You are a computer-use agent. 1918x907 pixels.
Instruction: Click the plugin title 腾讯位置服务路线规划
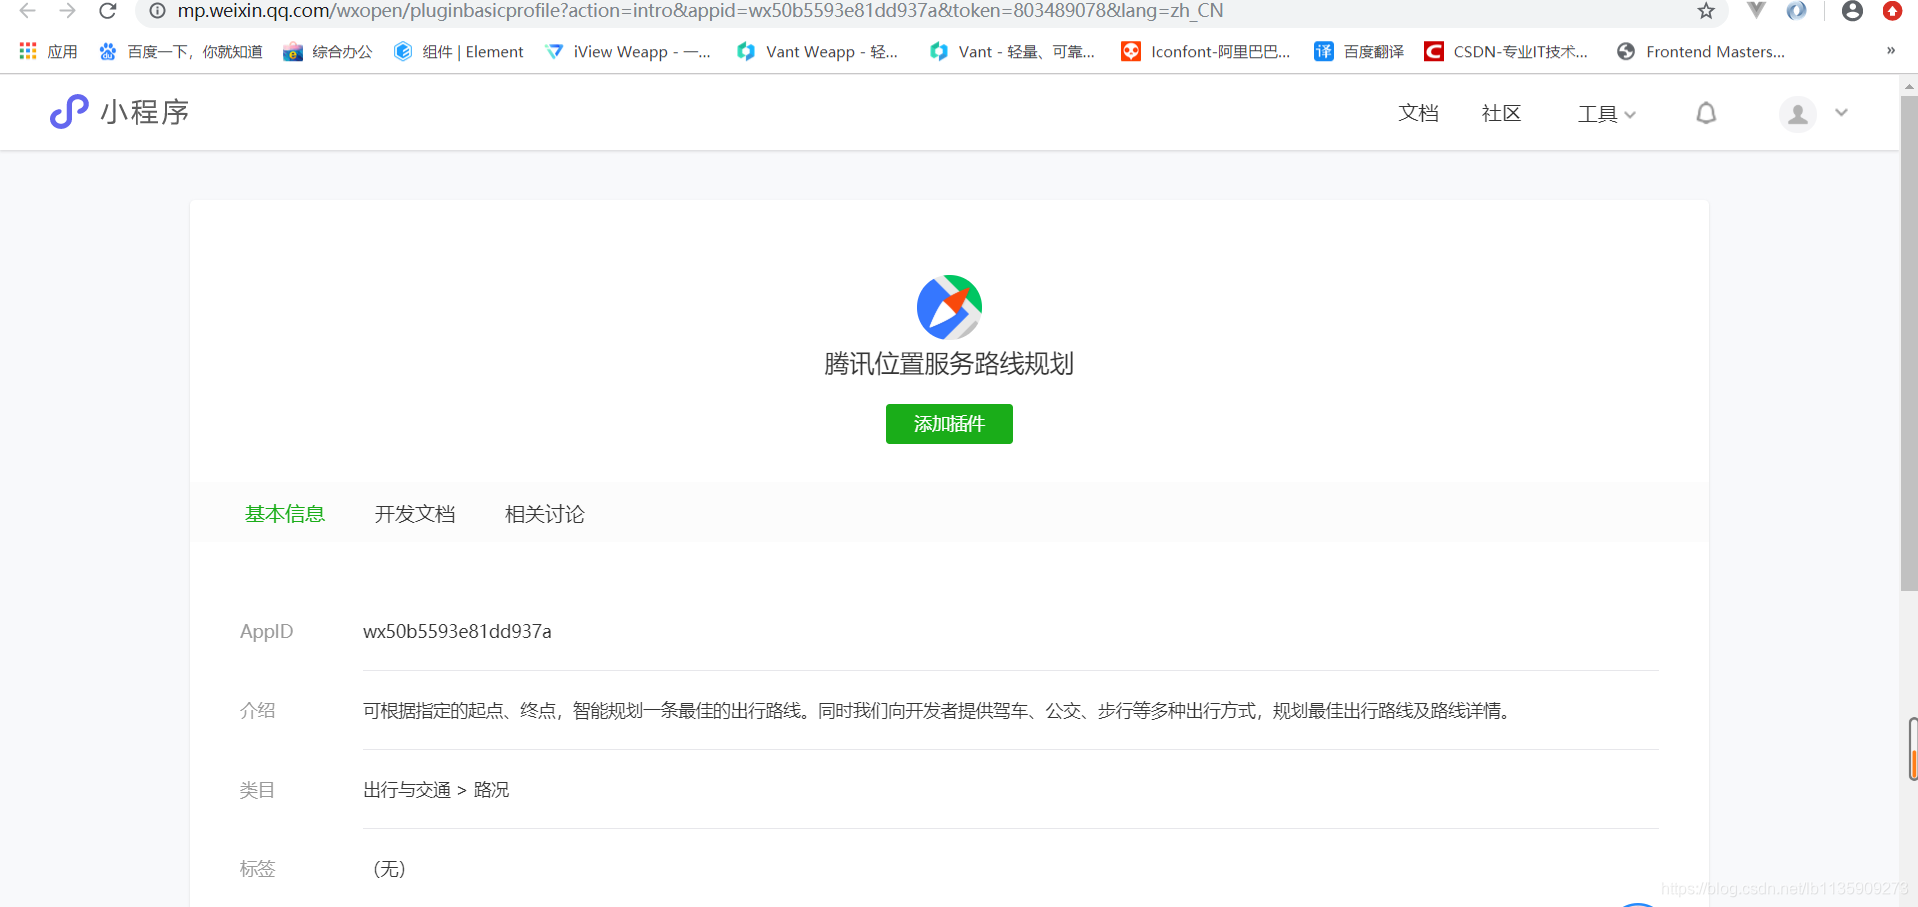tap(949, 364)
